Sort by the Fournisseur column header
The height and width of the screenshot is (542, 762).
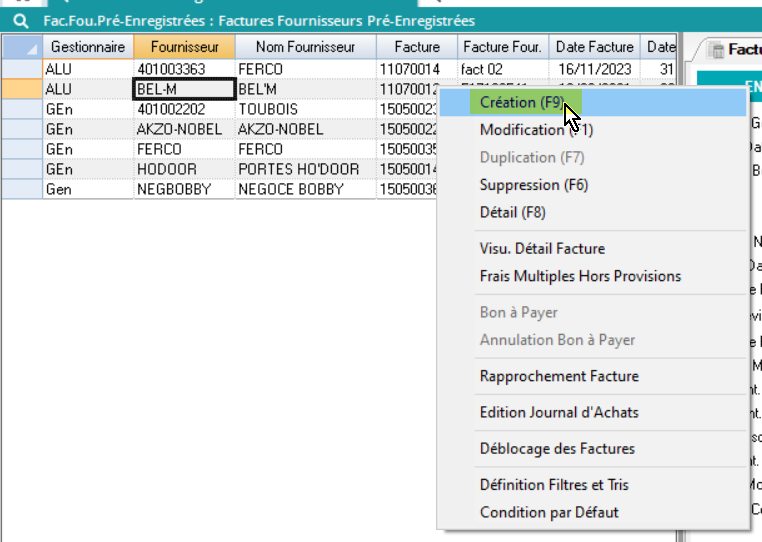(x=184, y=47)
